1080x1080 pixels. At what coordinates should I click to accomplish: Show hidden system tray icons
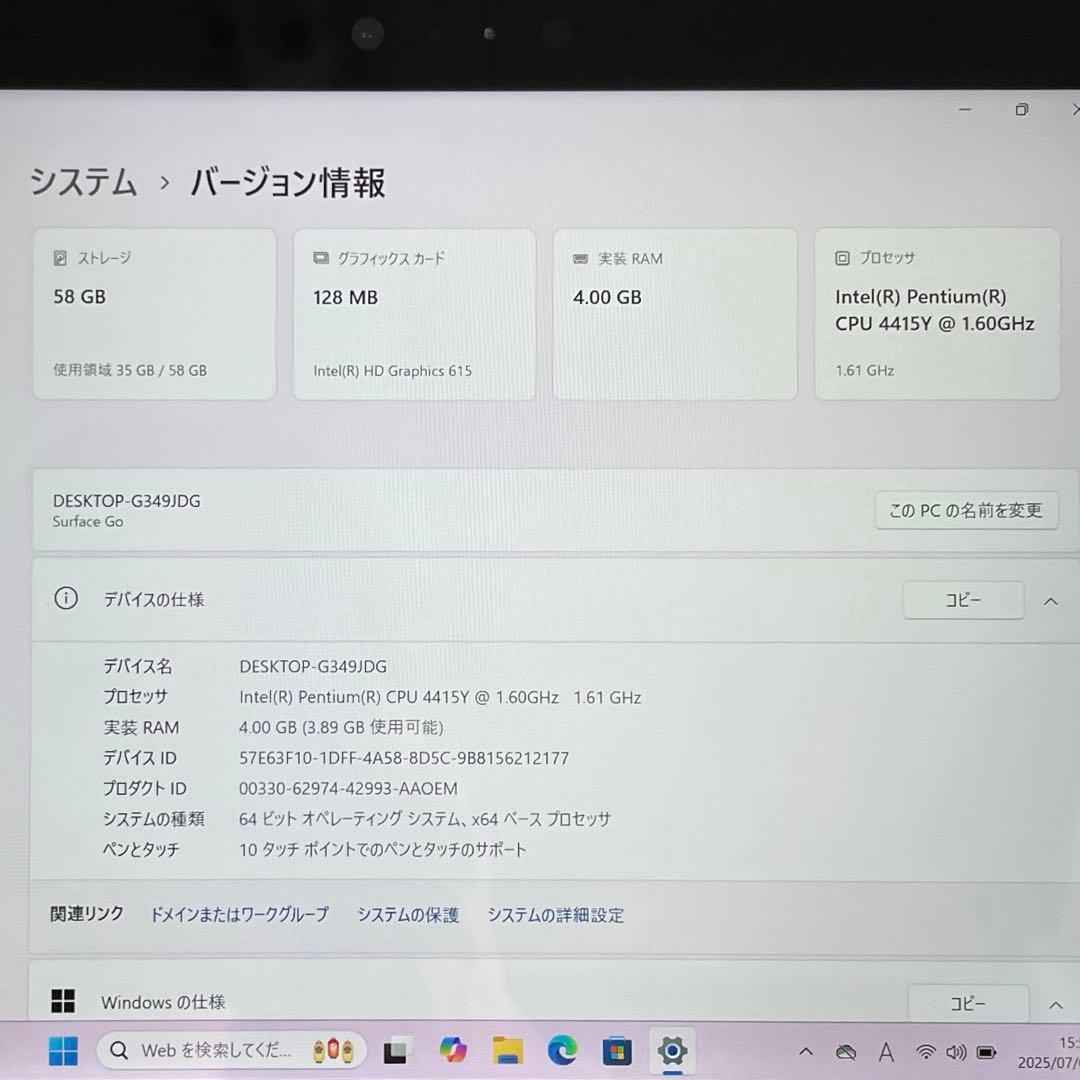click(806, 1052)
